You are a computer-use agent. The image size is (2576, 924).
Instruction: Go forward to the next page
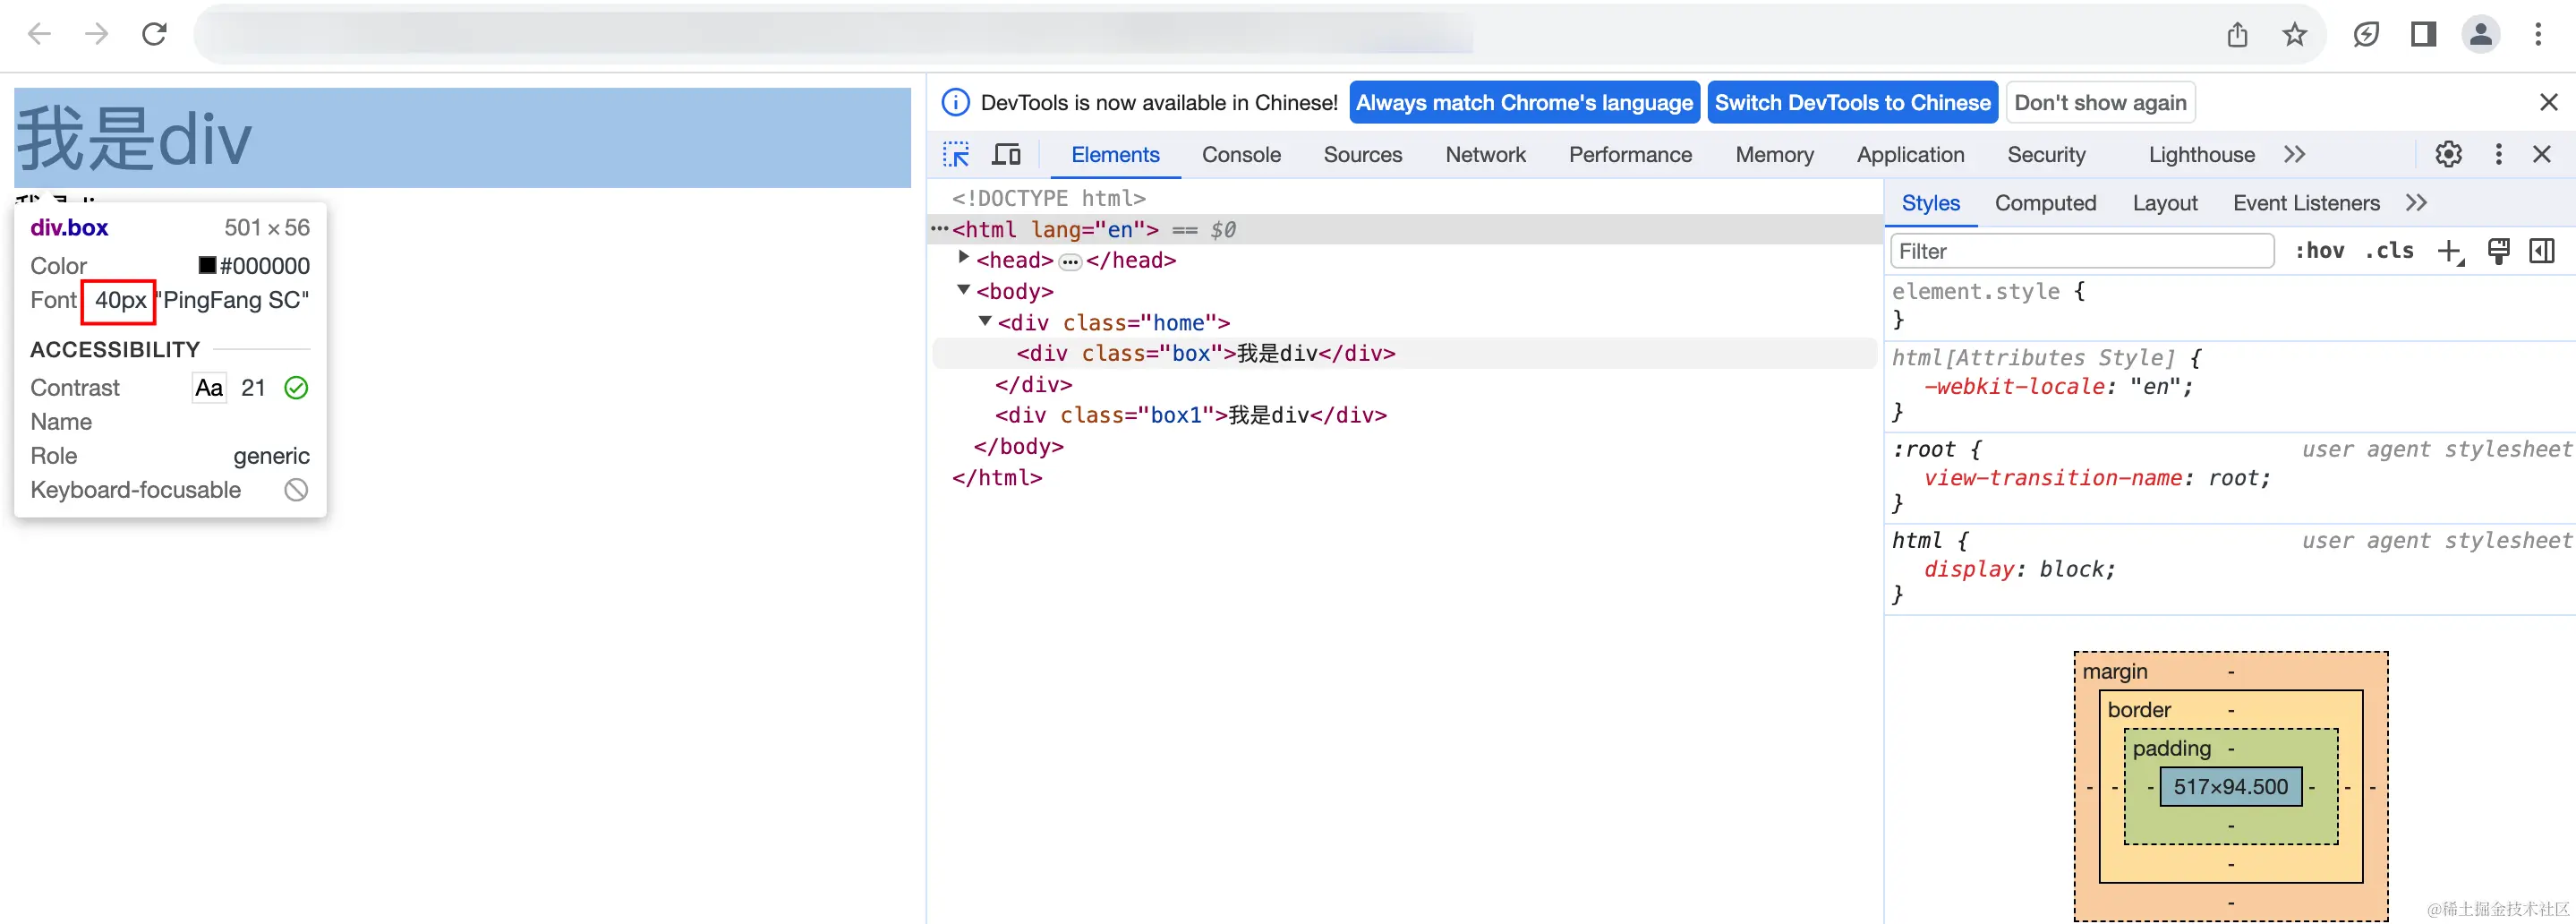(97, 35)
